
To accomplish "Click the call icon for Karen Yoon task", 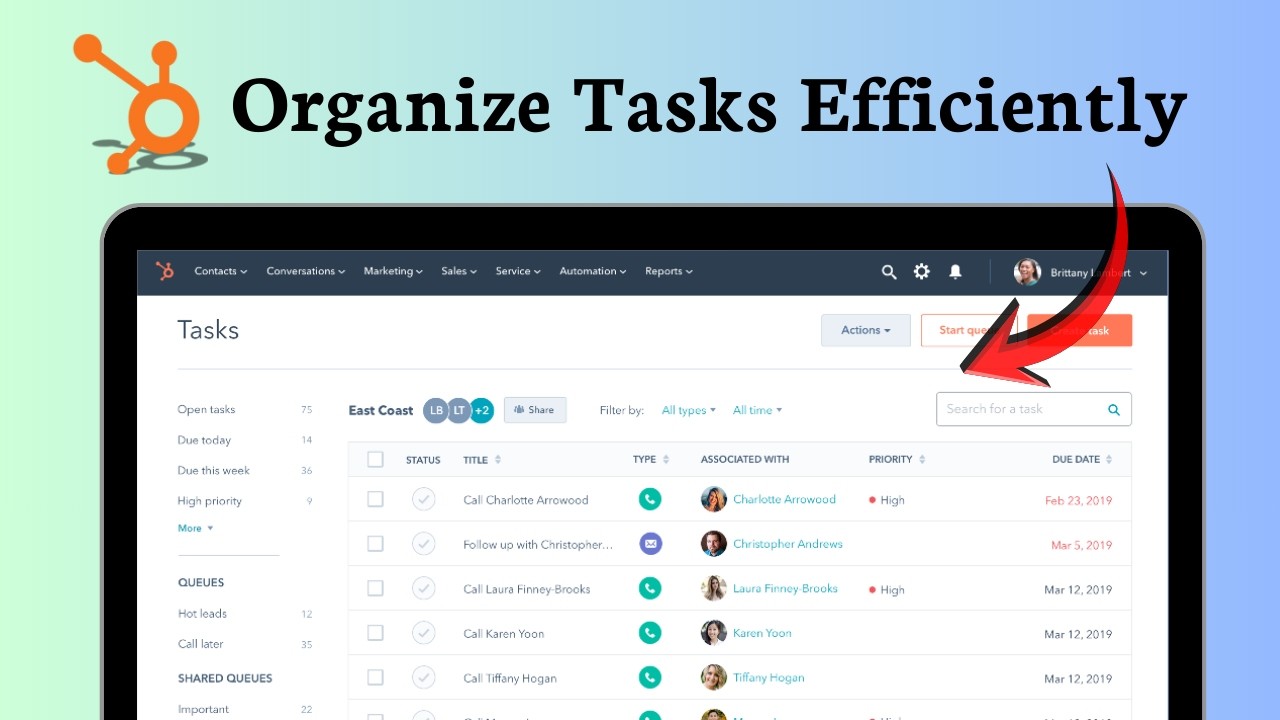I will tap(651, 633).
